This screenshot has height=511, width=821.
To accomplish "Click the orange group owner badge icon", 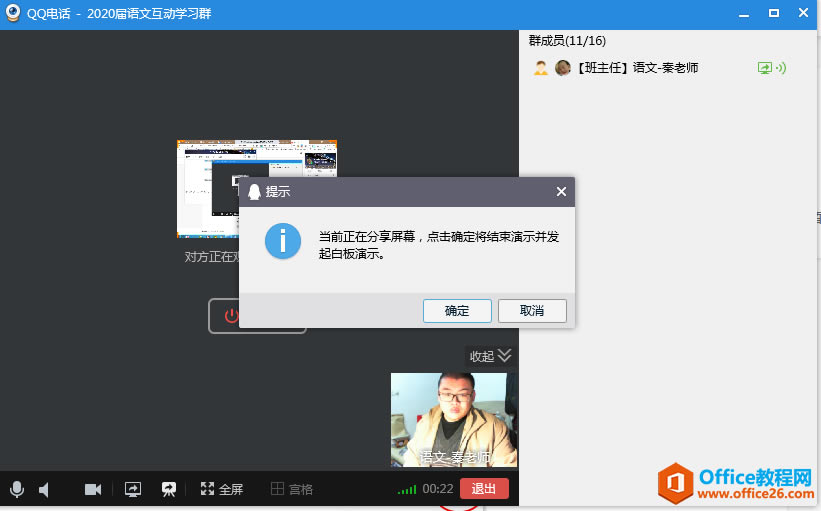I will point(541,68).
